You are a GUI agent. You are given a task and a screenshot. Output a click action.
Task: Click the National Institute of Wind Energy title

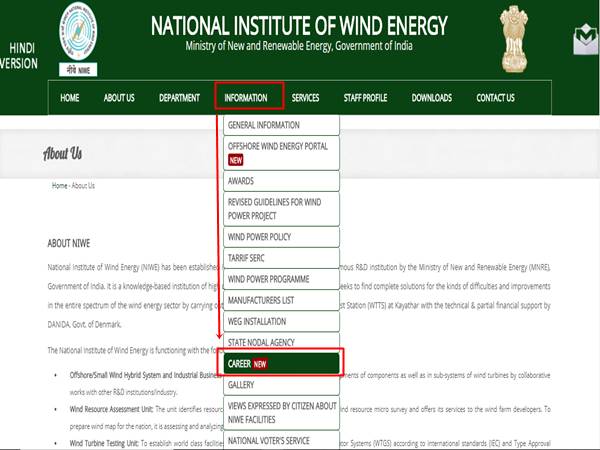coord(299,26)
